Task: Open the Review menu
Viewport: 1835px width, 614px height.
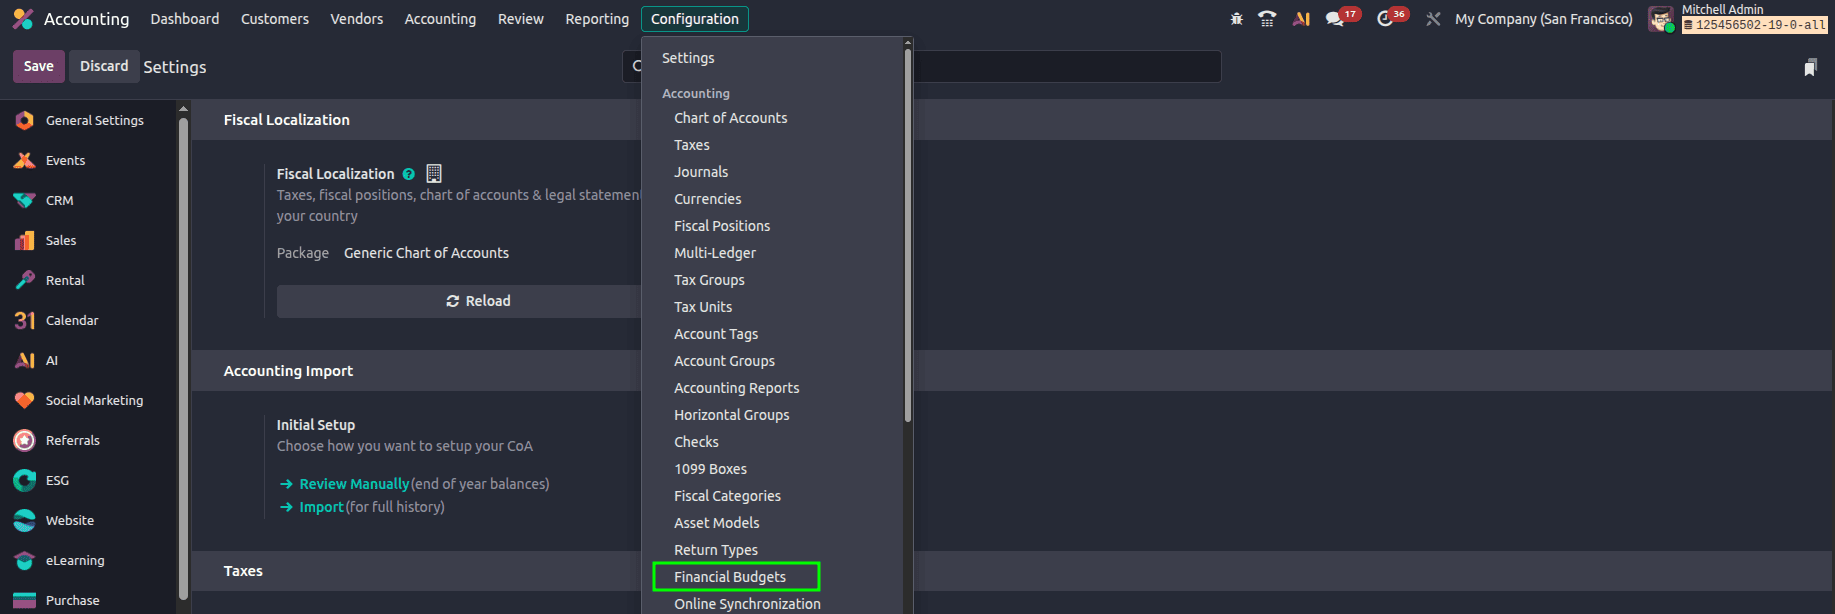Action: click(521, 19)
